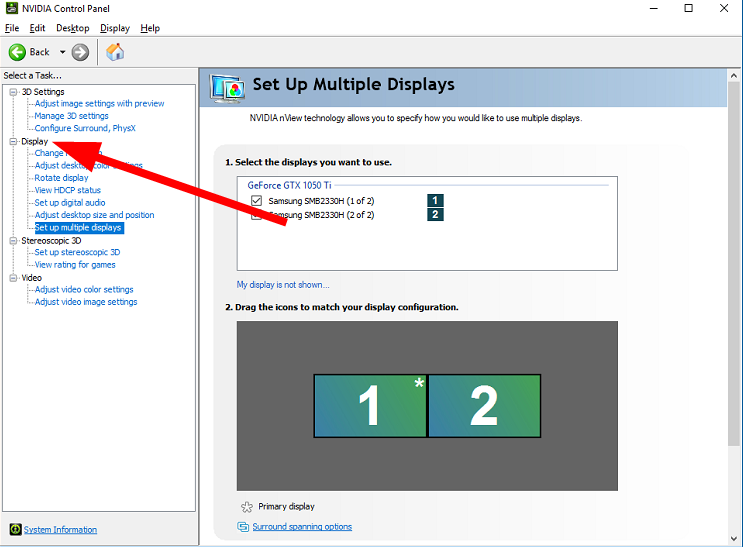
Task: Select Set up multiple displays task
Action: (x=79, y=228)
